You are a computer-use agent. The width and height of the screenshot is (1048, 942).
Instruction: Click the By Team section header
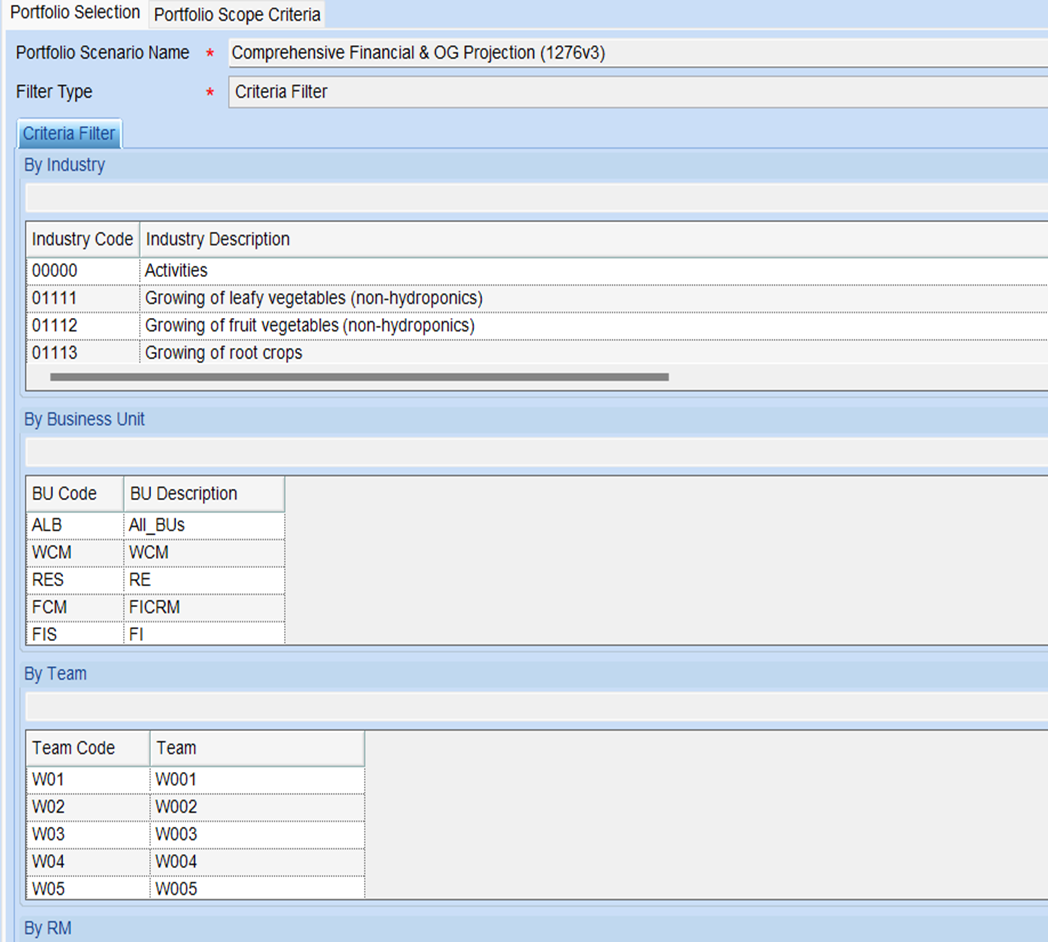[55, 673]
